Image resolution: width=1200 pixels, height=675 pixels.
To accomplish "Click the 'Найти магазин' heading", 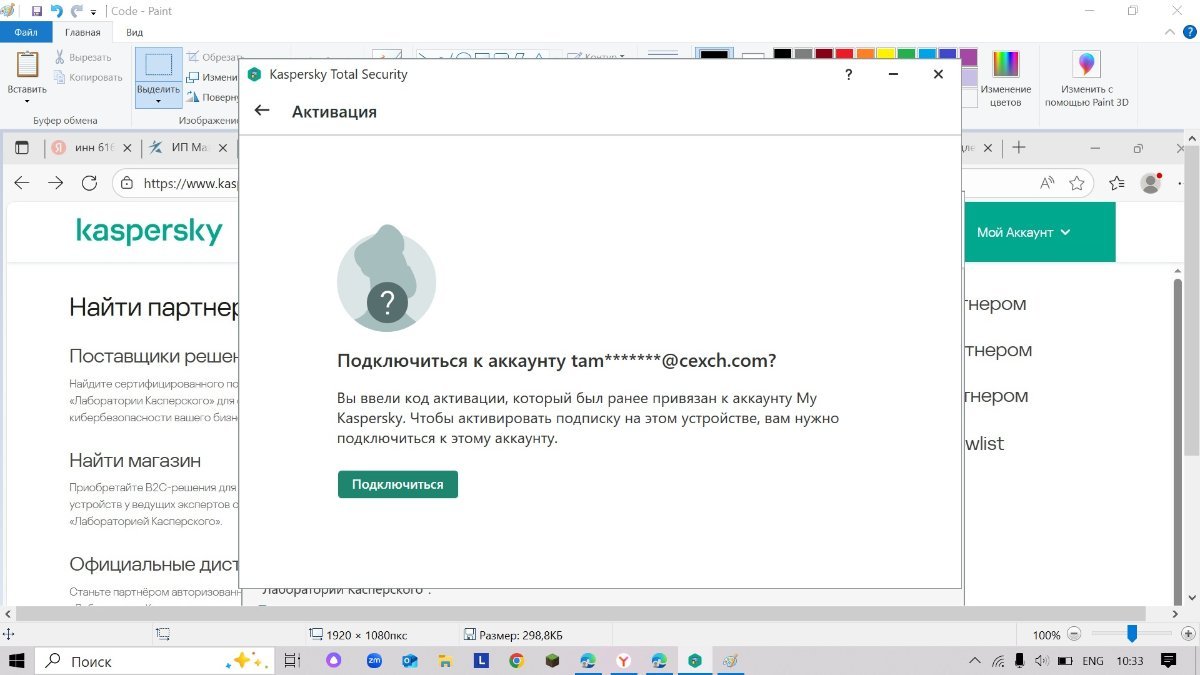I will [x=135, y=461].
